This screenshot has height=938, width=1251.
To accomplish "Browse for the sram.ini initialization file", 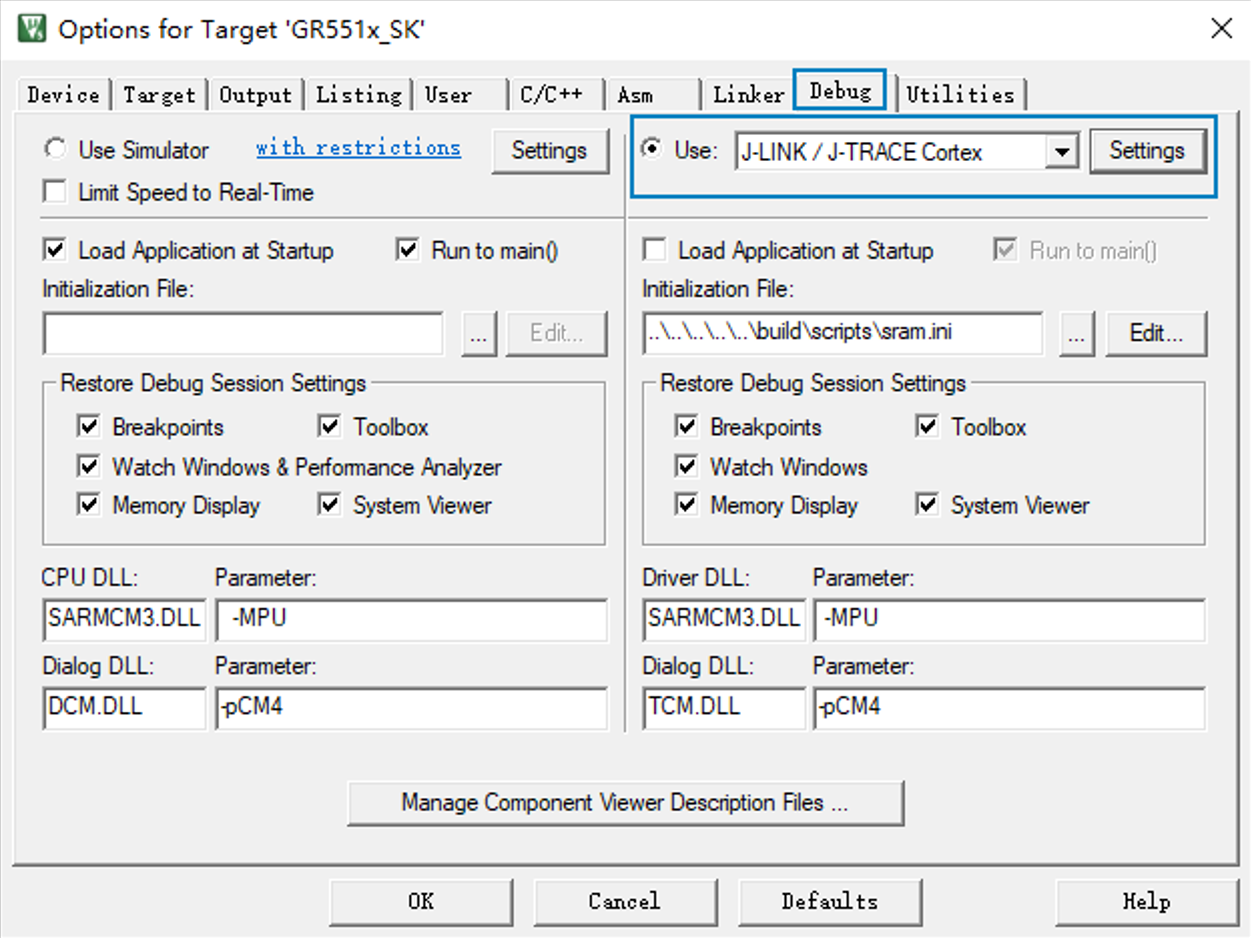I will click(1076, 334).
